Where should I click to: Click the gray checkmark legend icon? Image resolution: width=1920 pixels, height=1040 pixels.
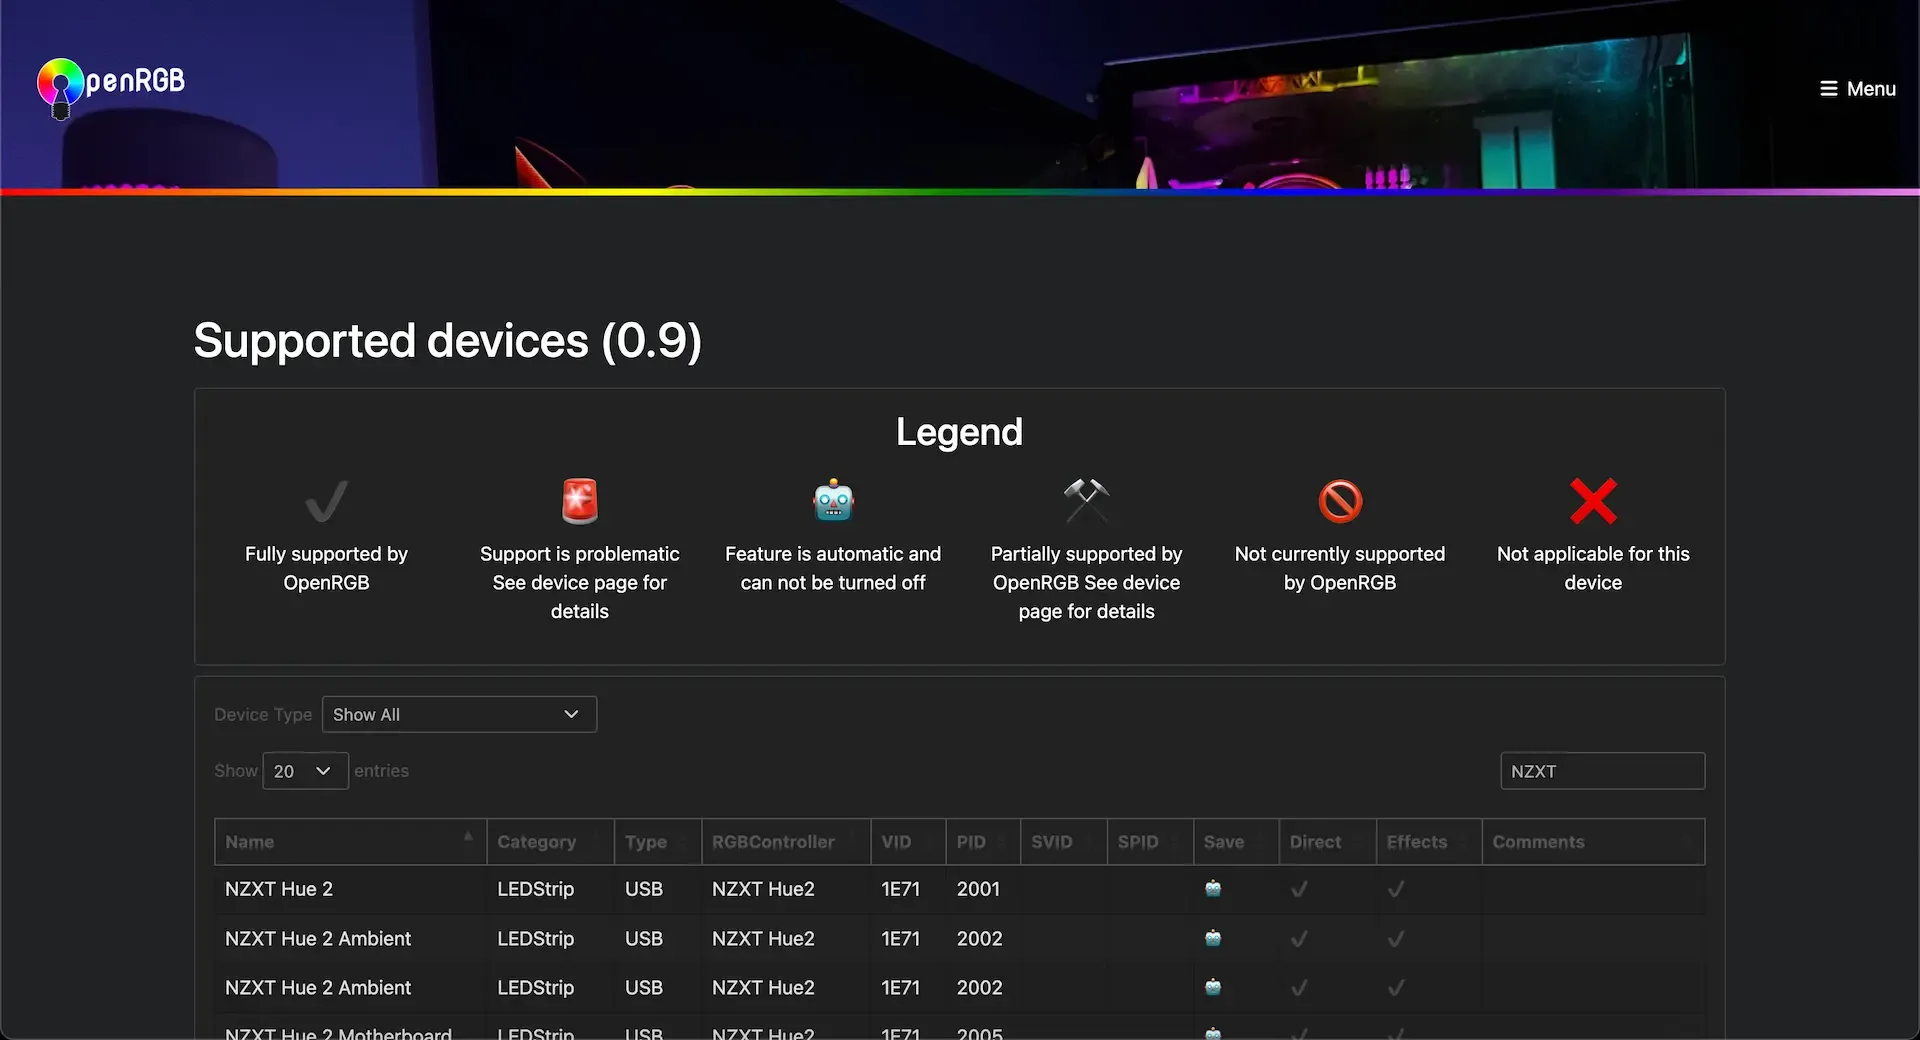pos(326,501)
